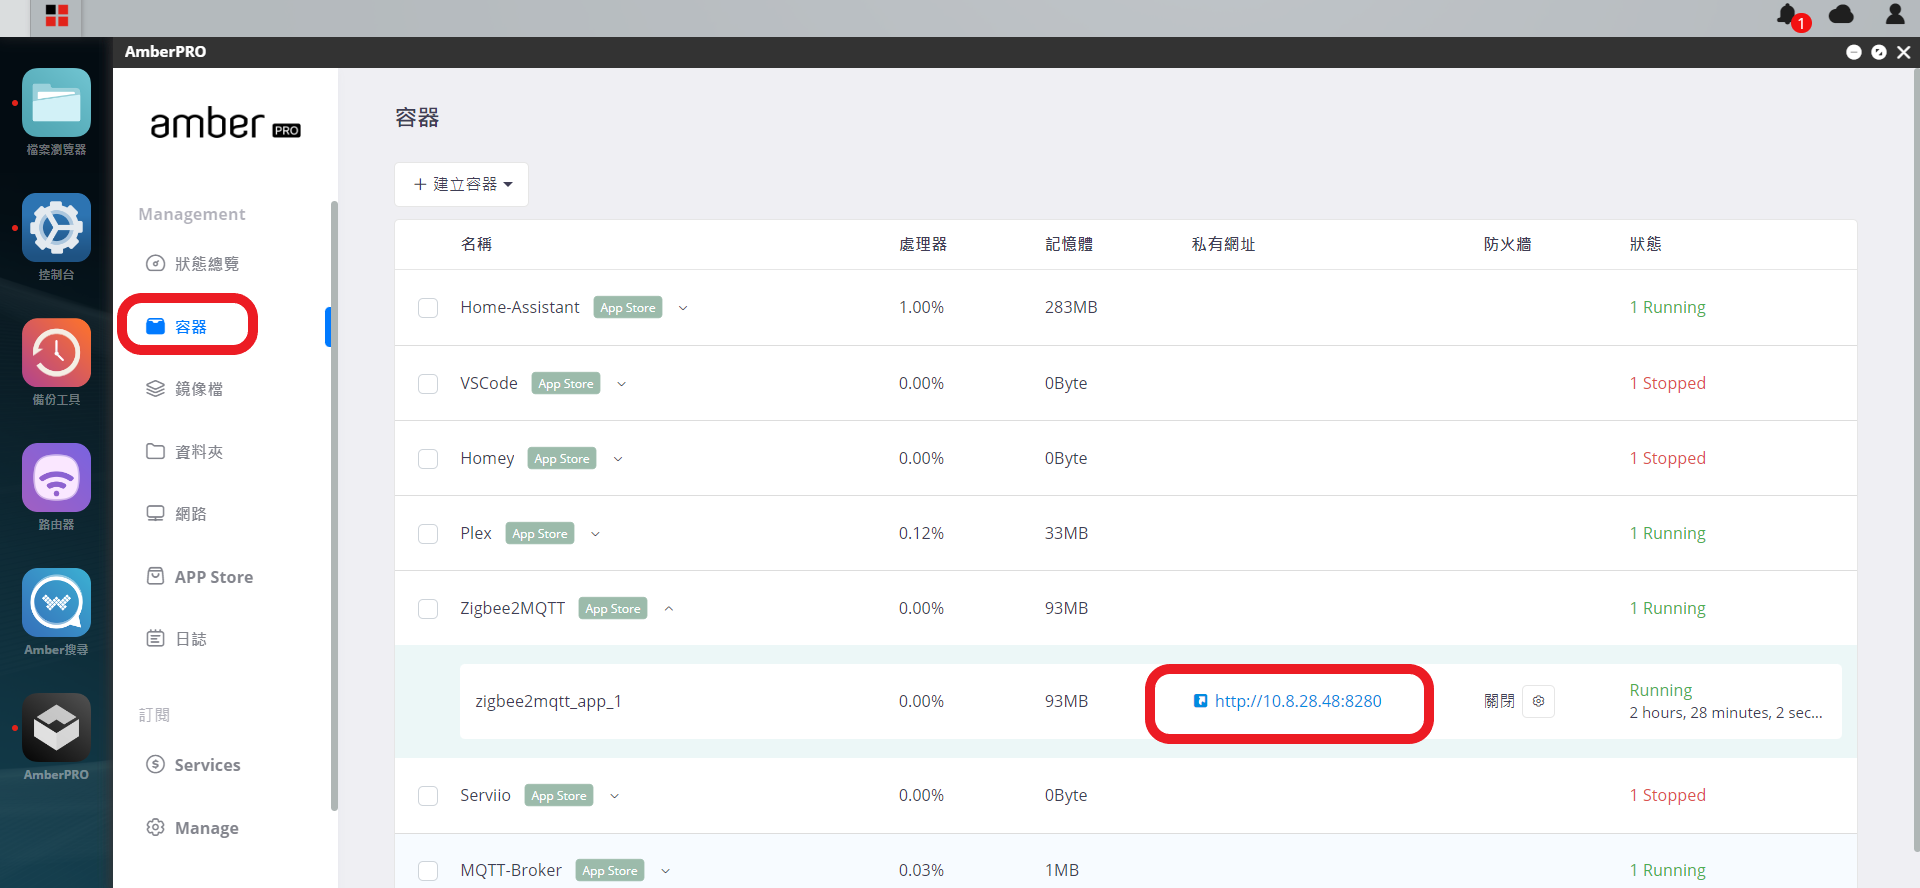
Task: Expand the MQTT-Broker container row
Action: coord(665,871)
